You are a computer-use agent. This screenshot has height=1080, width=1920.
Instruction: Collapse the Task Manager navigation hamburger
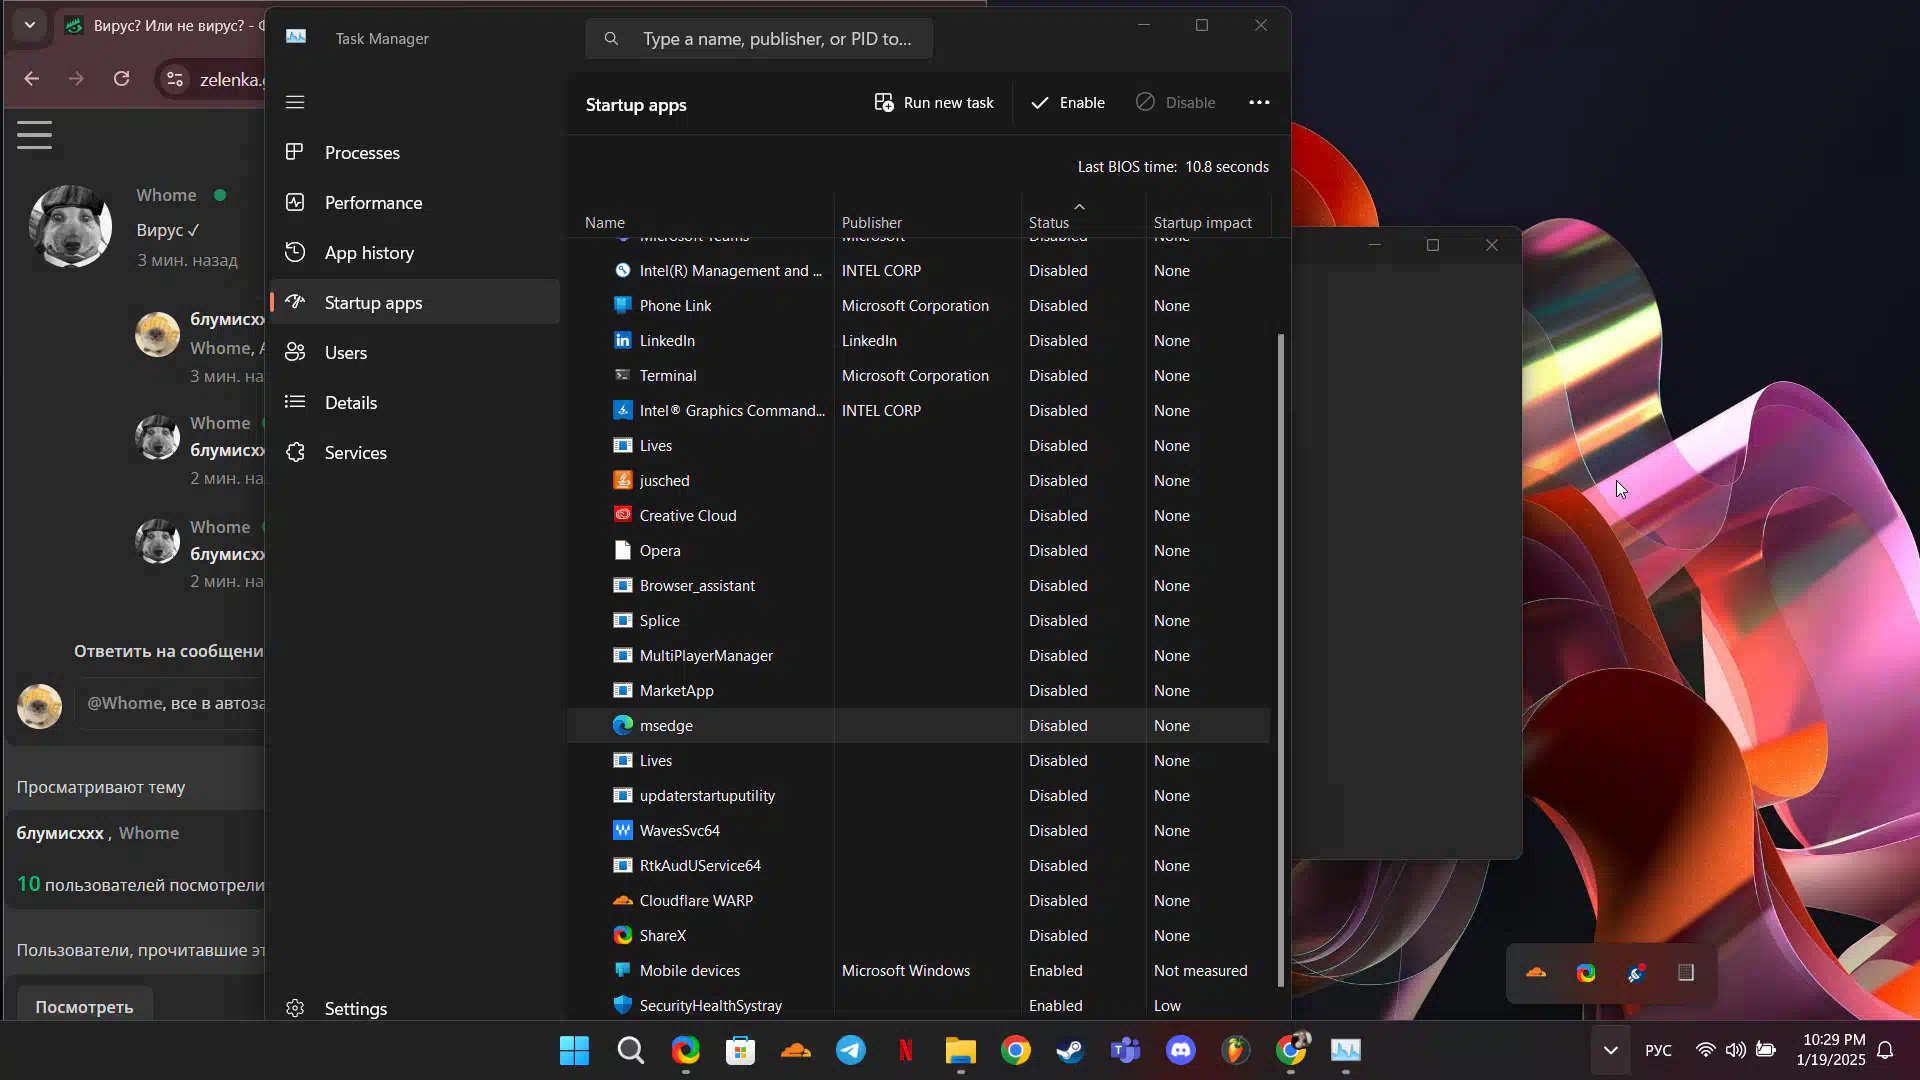295,102
